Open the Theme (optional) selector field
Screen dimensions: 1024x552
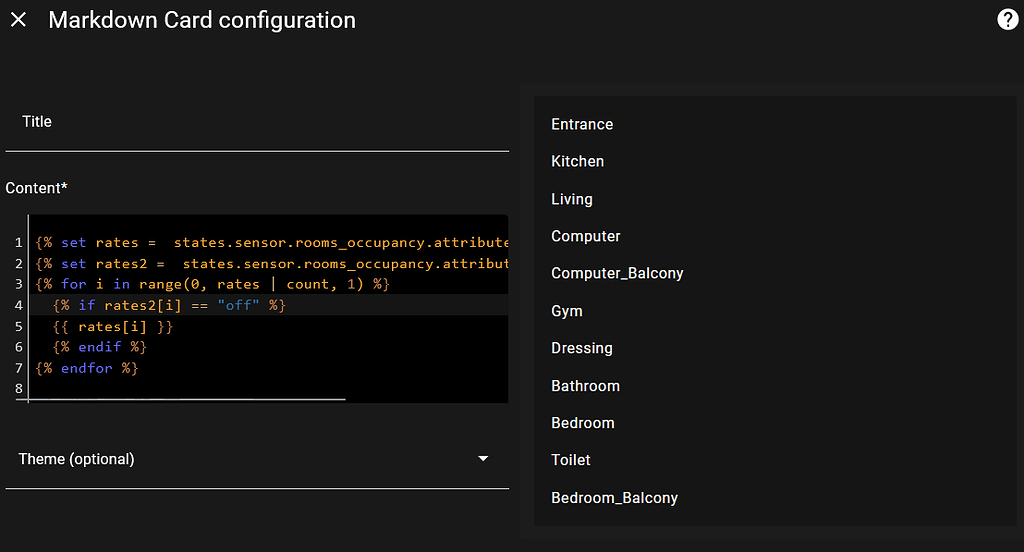pyautogui.click(x=257, y=459)
